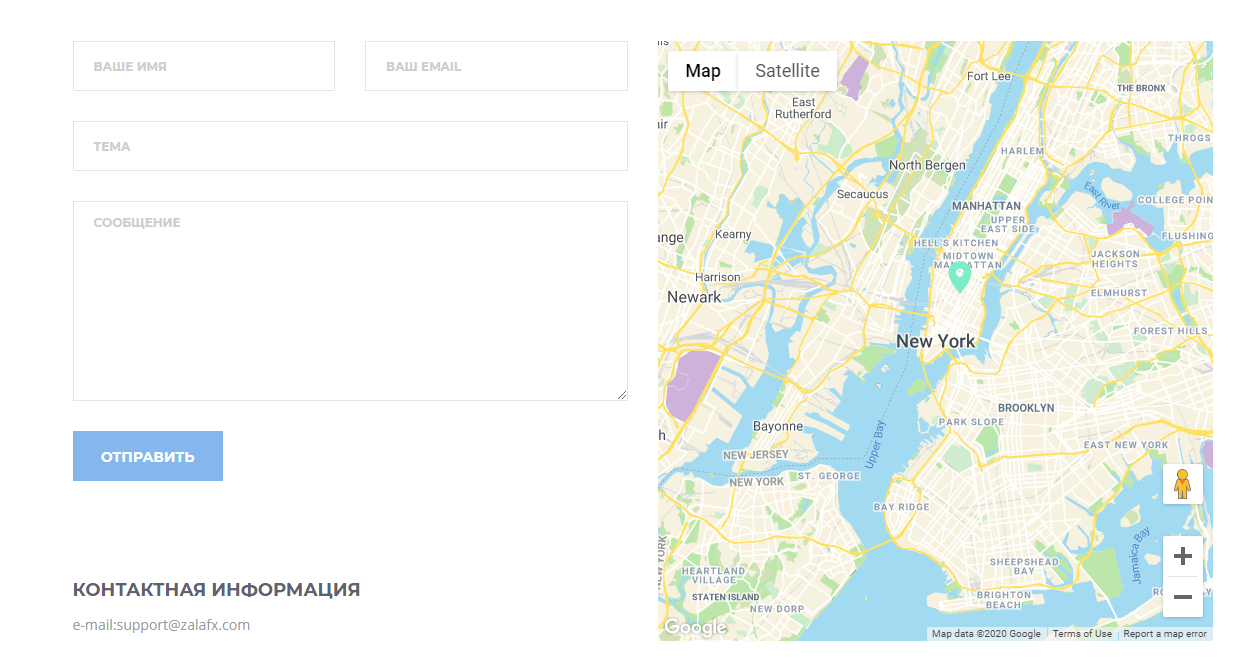Focus the ТЕМА subject field
The image size is (1258, 672).
click(x=350, y=146)
